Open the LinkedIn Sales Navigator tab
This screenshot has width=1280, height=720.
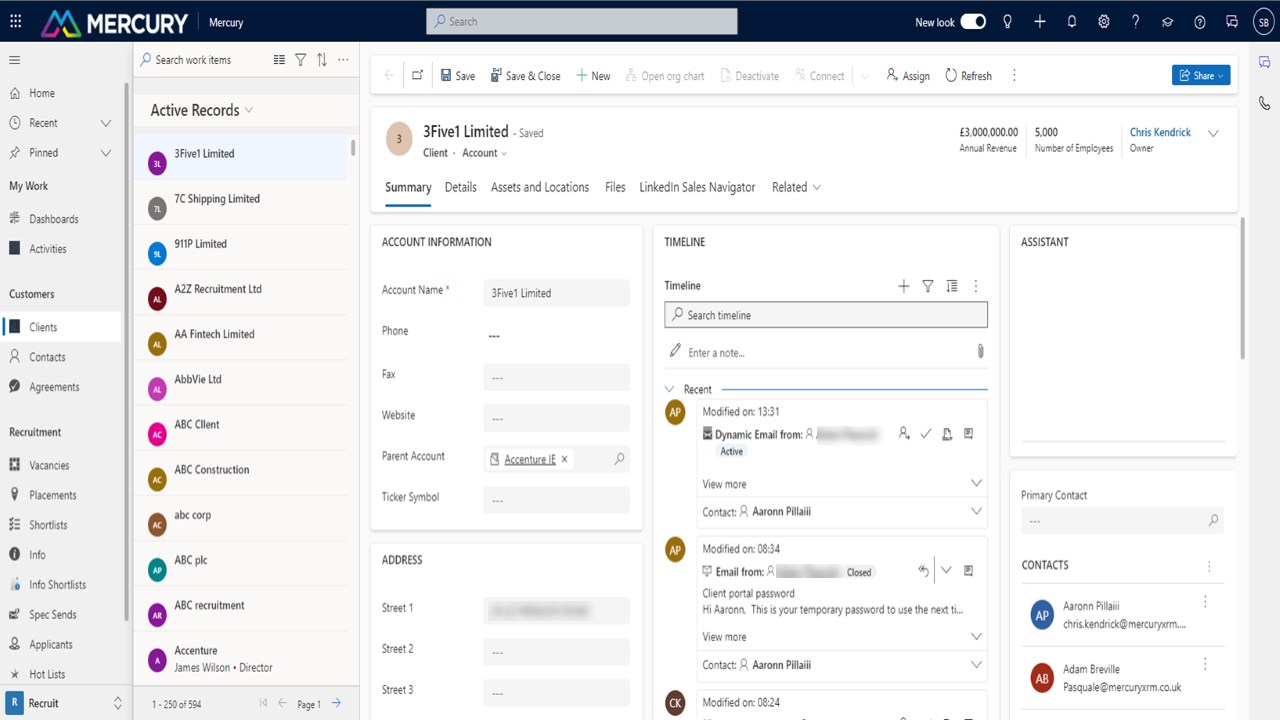pos(698,187)
